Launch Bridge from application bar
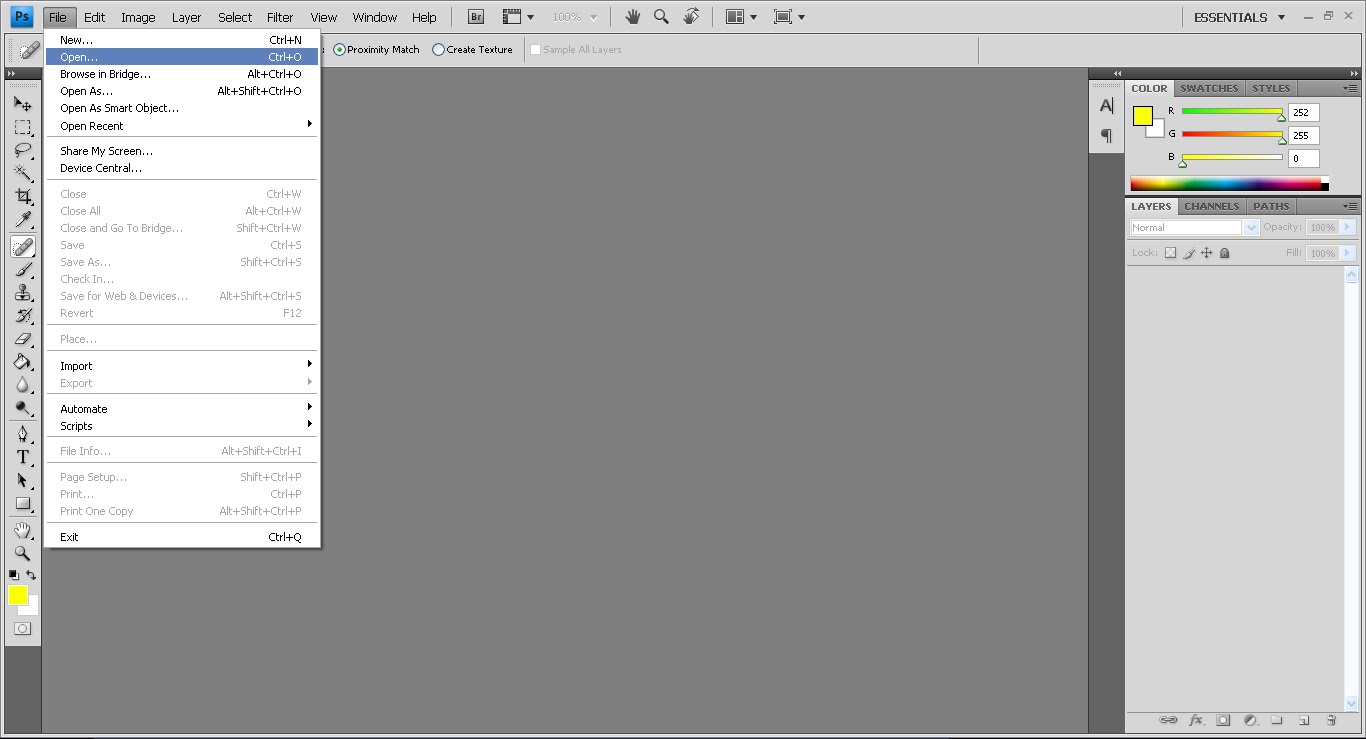 tap(477, 17)
